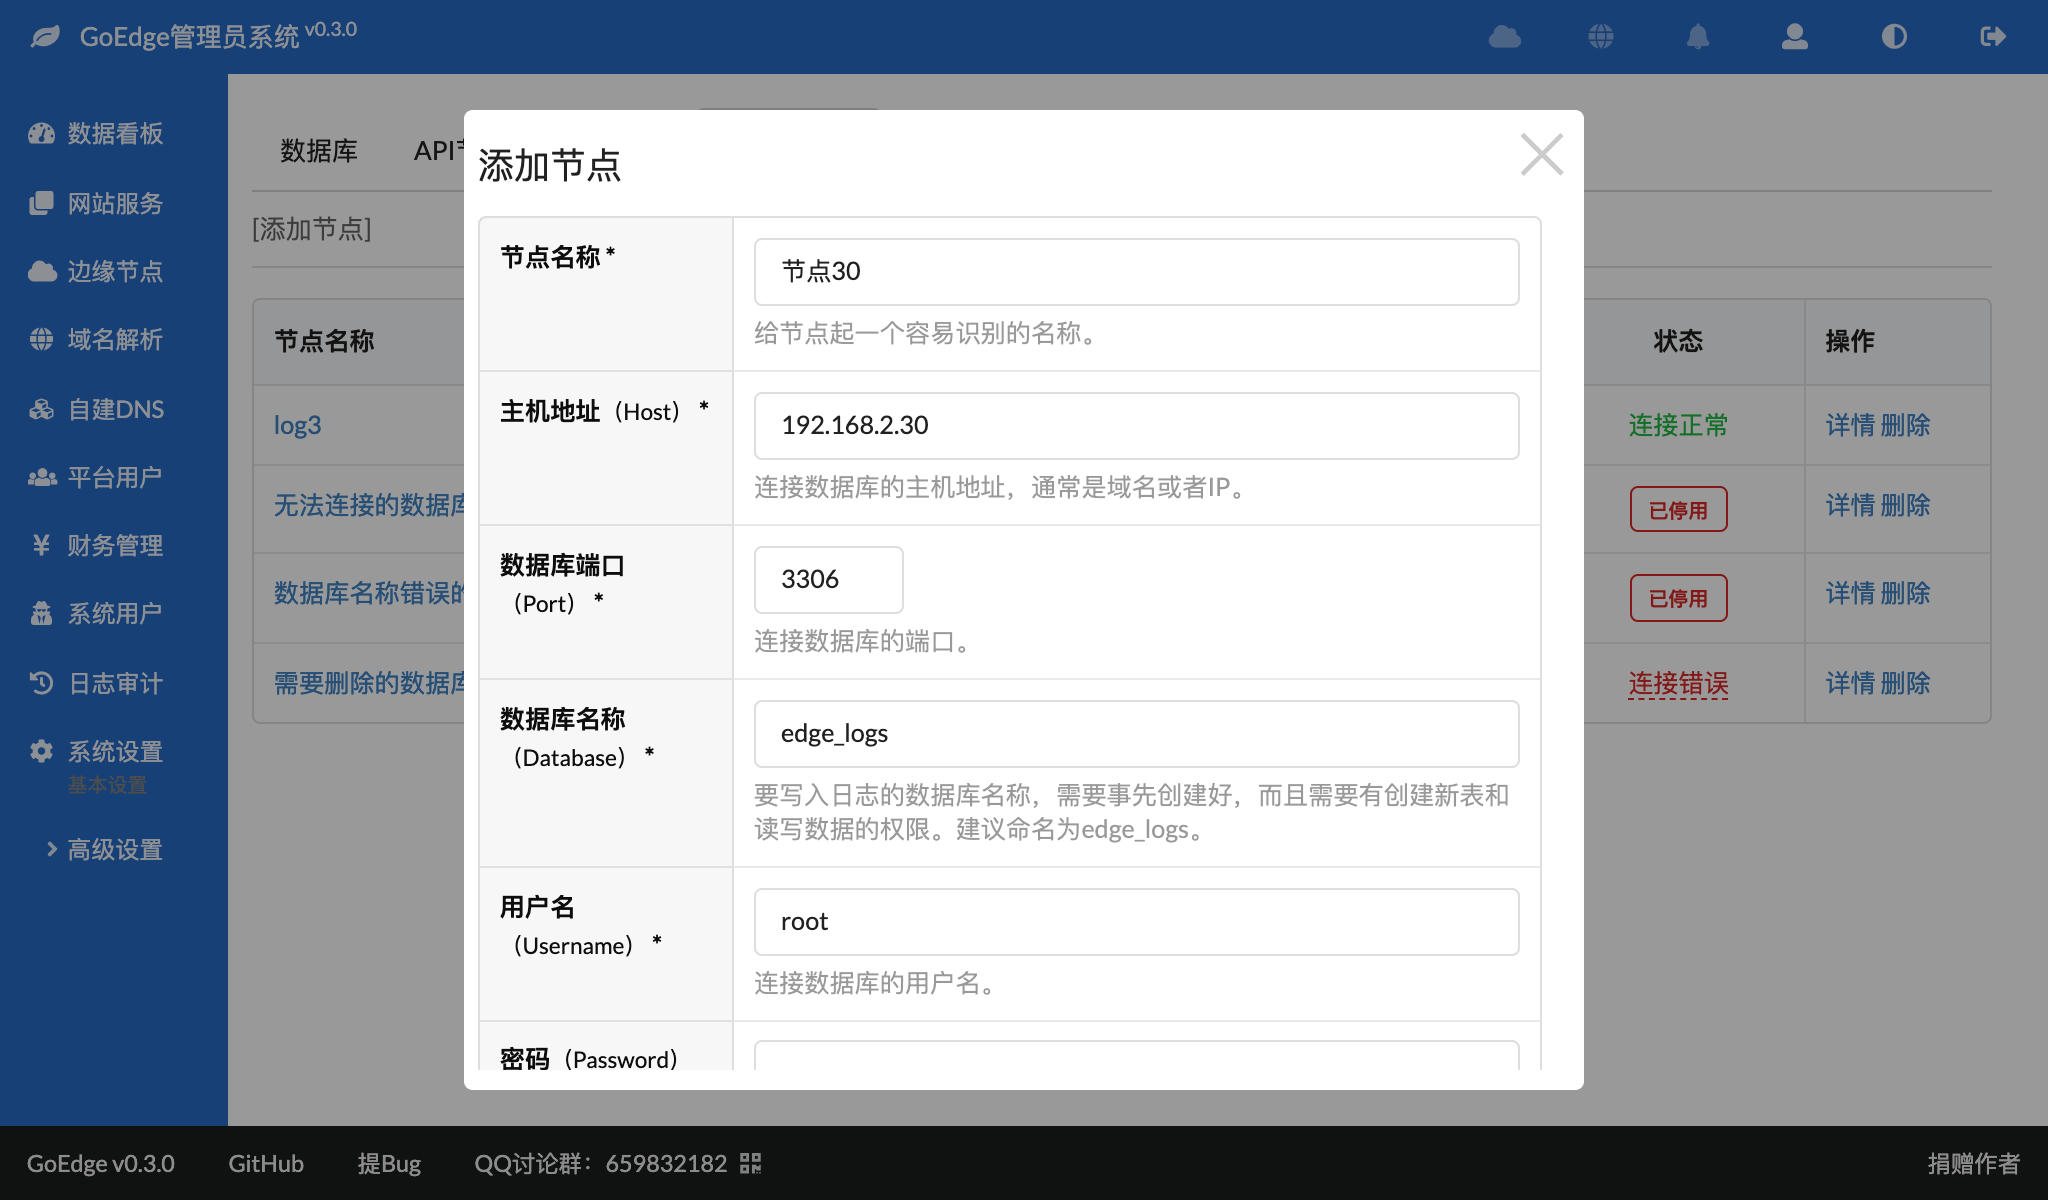The height and width of the screenshot is (1200, 2048).
Task: Click 详情 in the 连接错误 row
Action: 1850,683
